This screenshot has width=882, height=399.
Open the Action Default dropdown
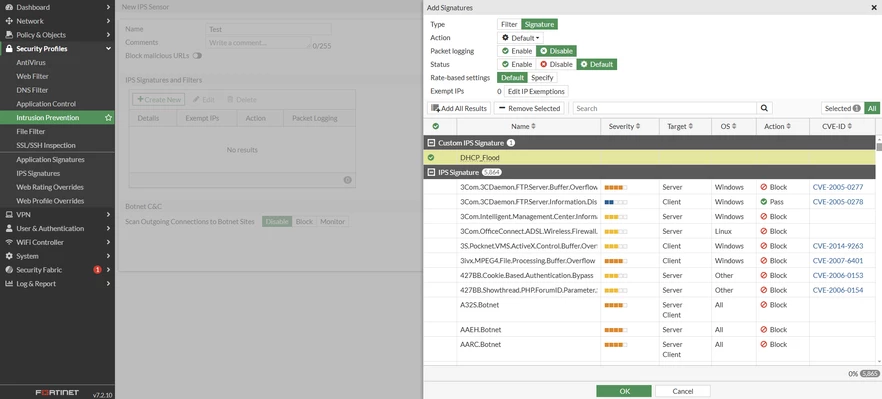pos(521,38)
